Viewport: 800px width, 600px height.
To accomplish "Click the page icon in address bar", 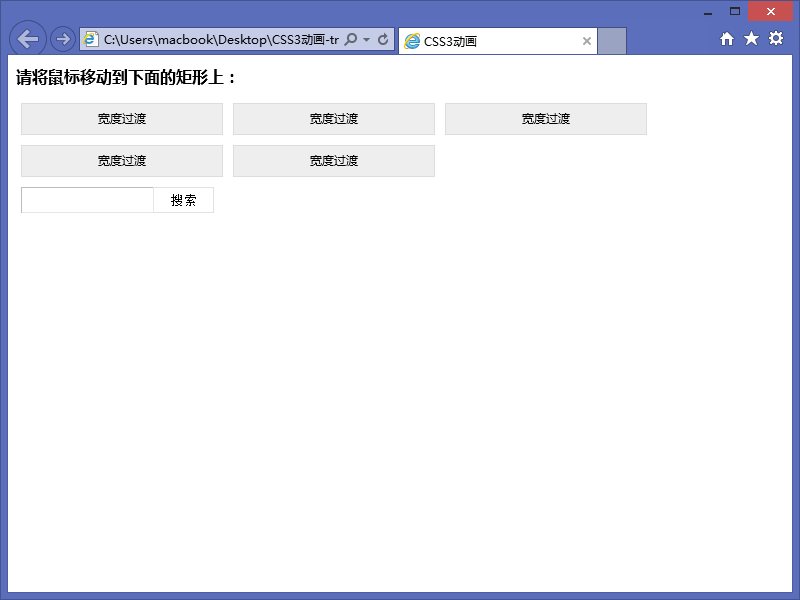I will pyautogui.click(x=91, y=39).
